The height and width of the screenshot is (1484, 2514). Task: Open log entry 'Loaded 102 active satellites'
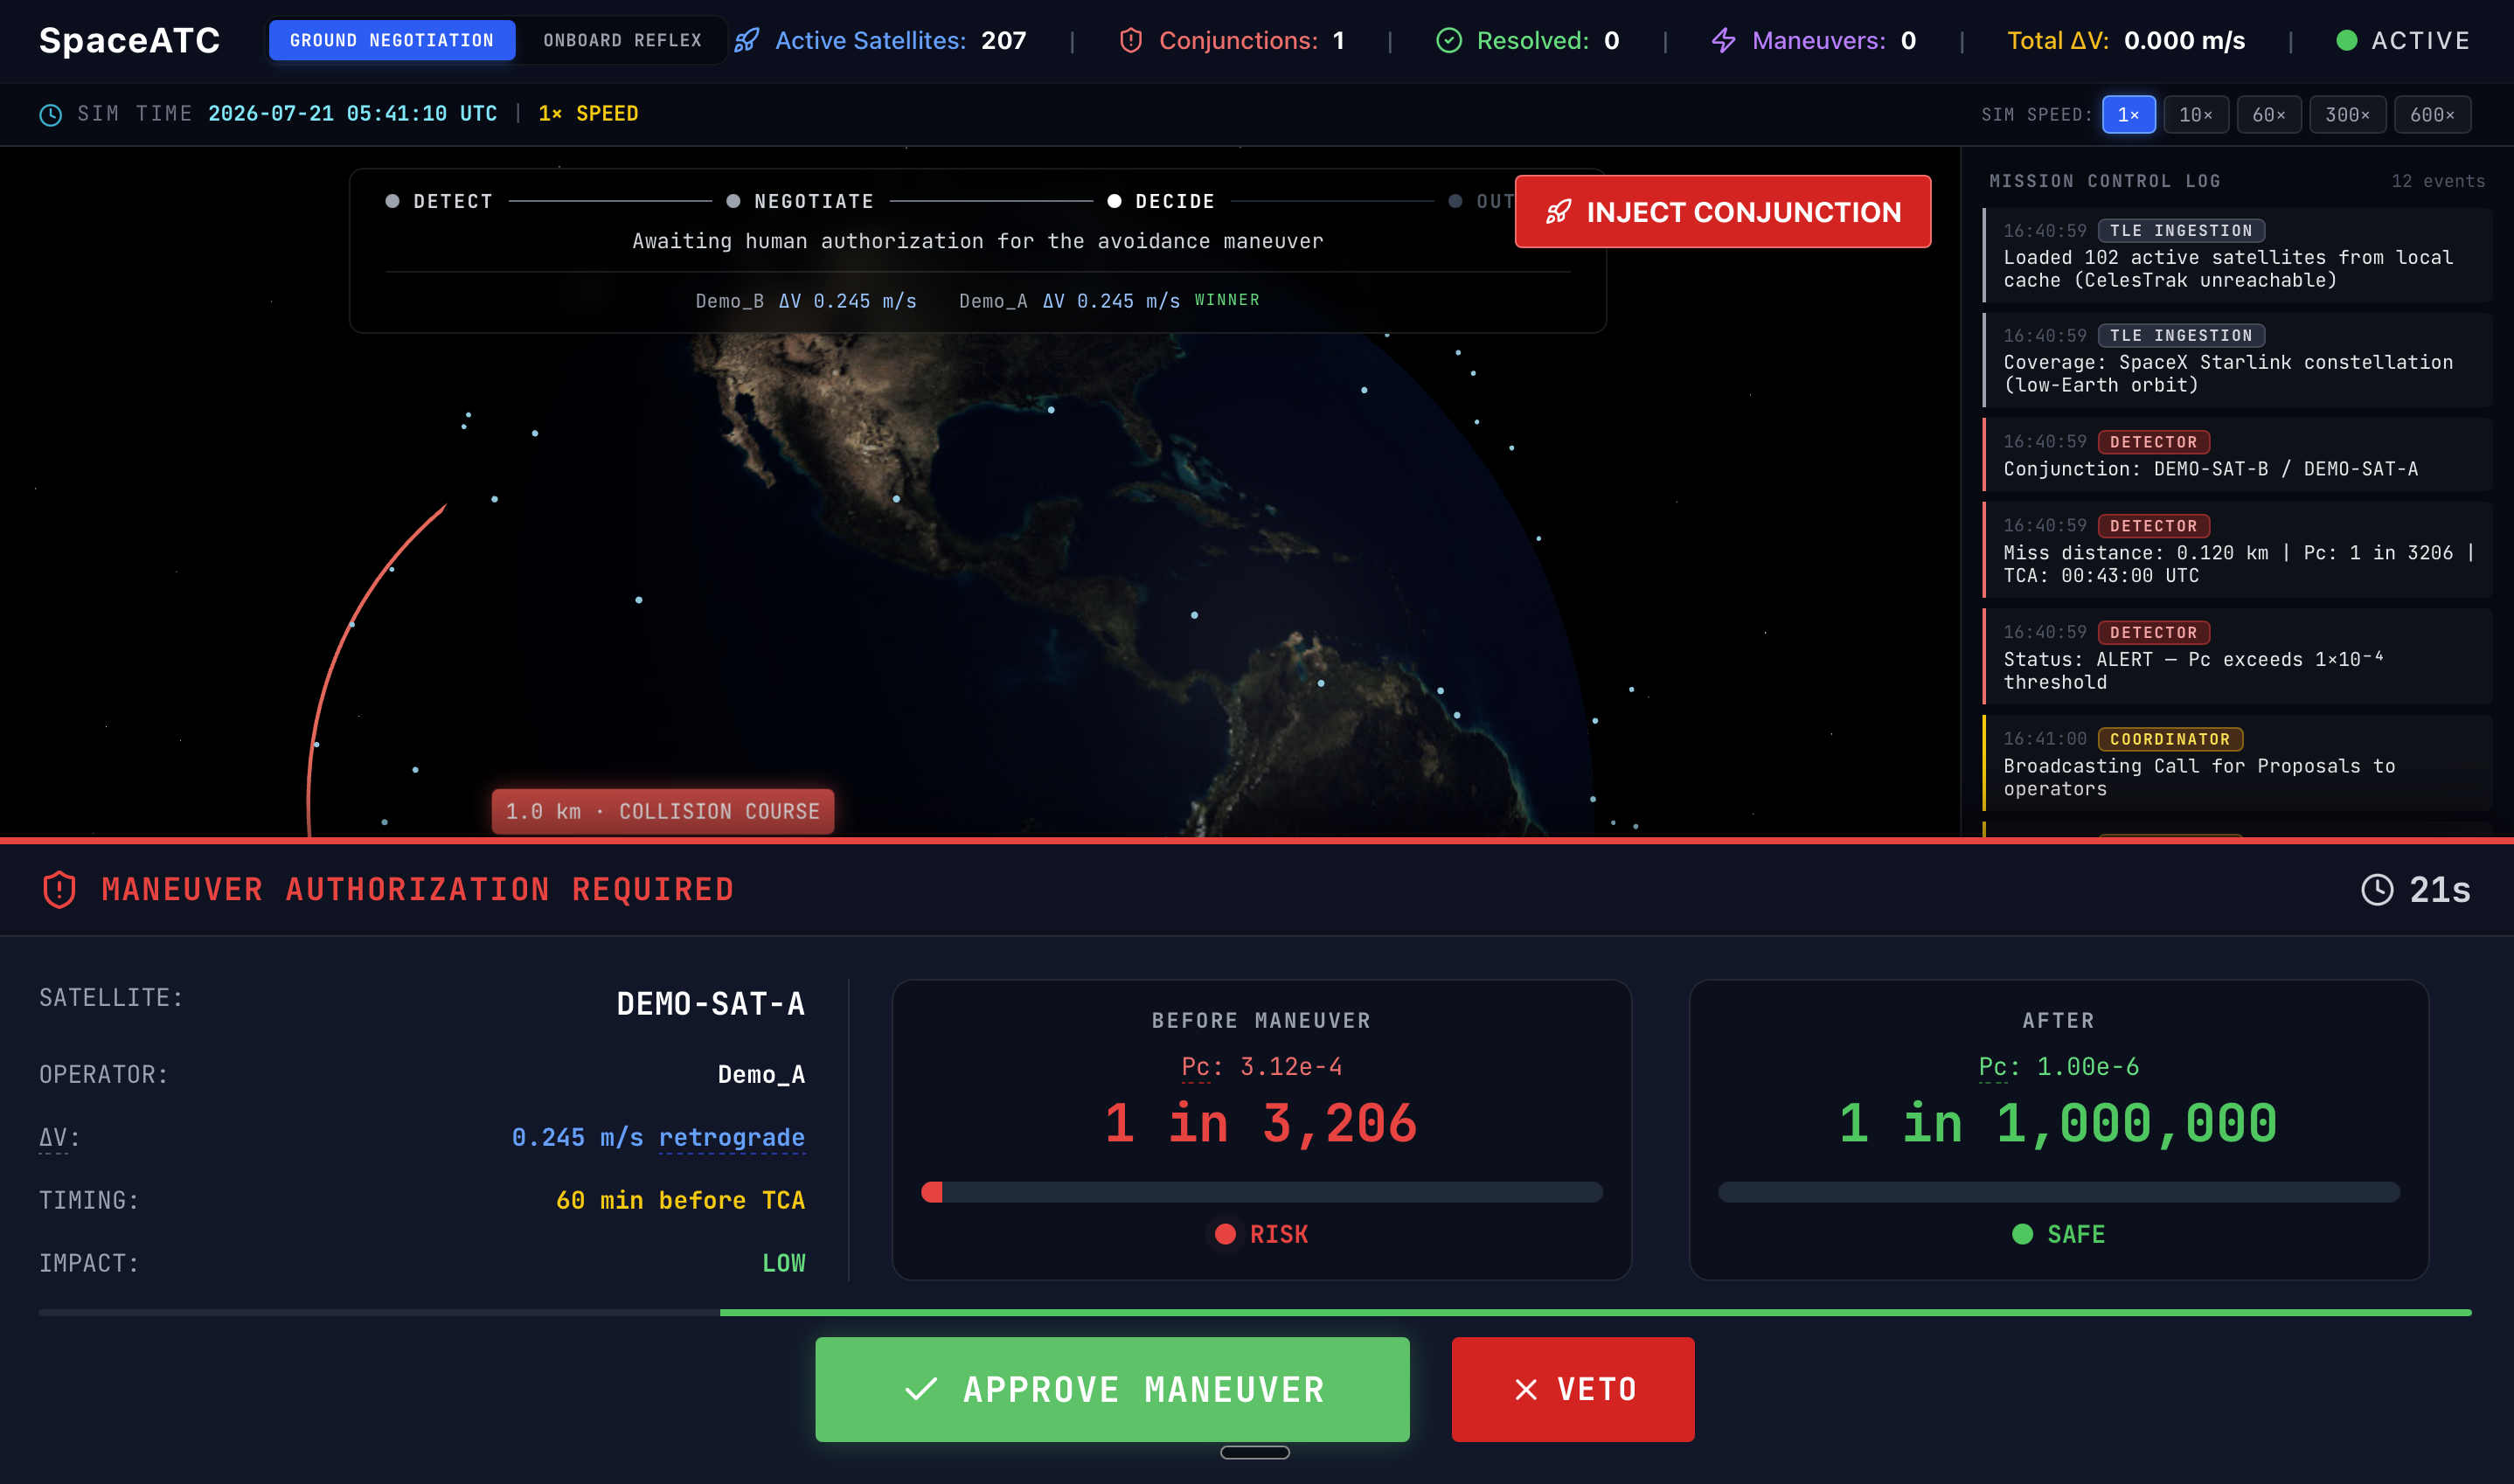tap(2237, 255)
